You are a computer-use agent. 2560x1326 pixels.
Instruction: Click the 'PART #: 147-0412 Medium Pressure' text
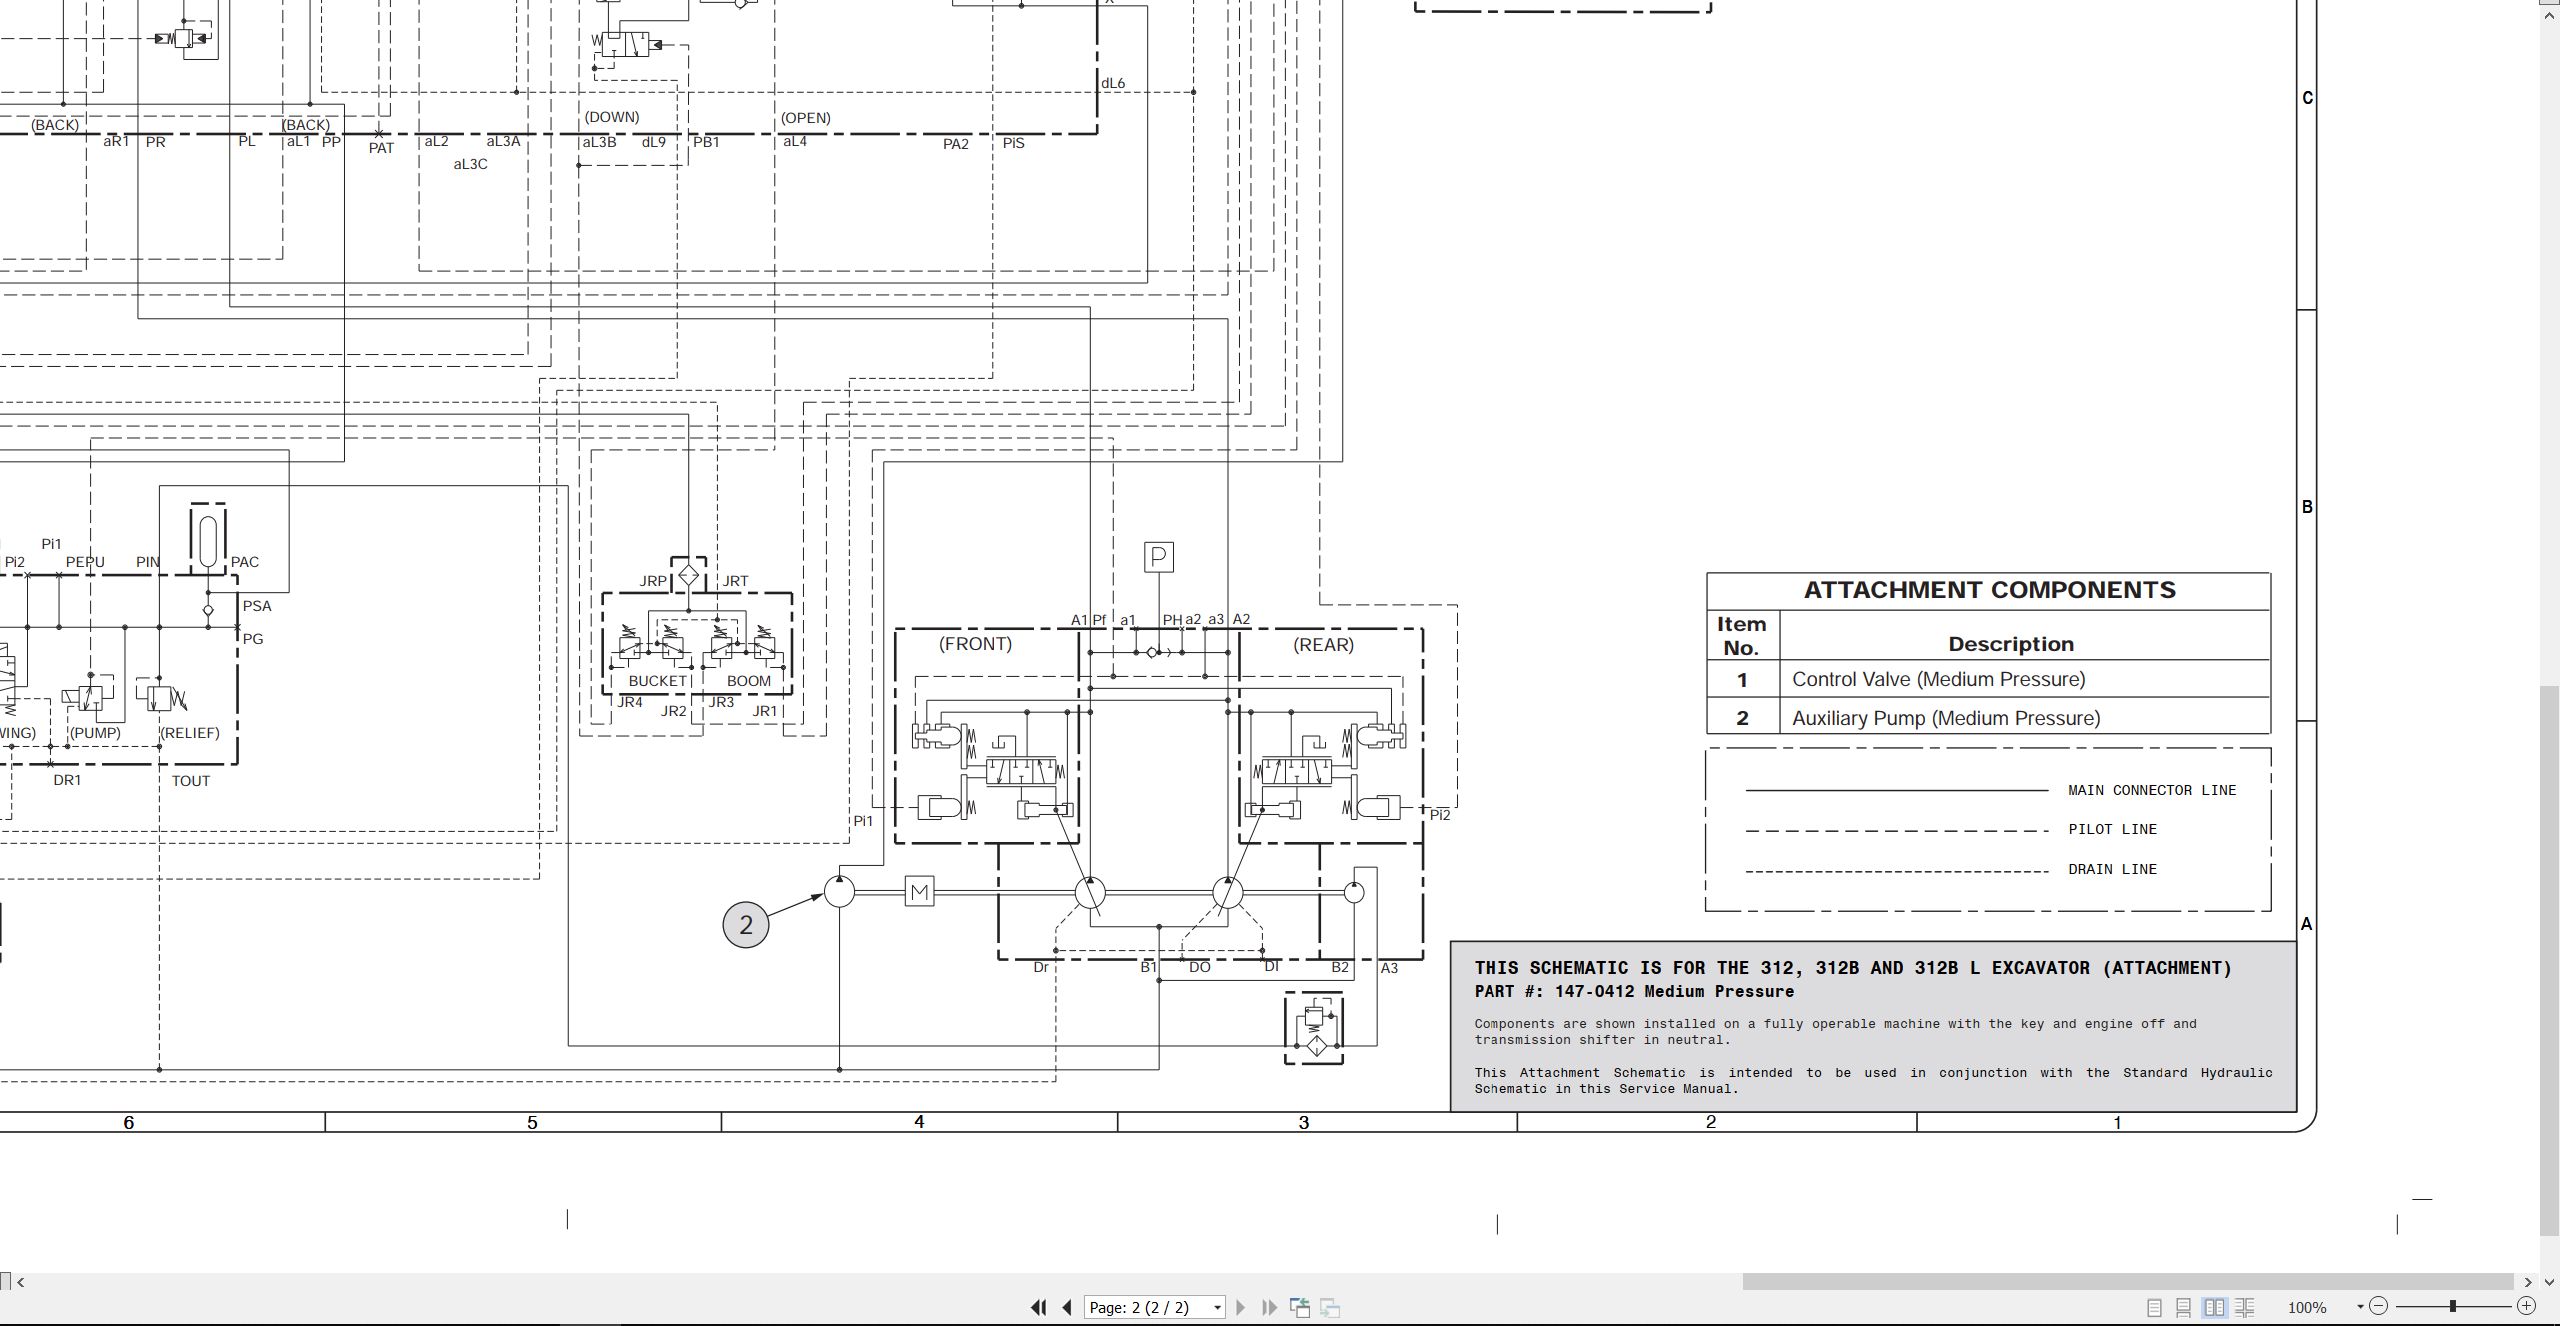pyautogui.click(x=1634, y=992)
